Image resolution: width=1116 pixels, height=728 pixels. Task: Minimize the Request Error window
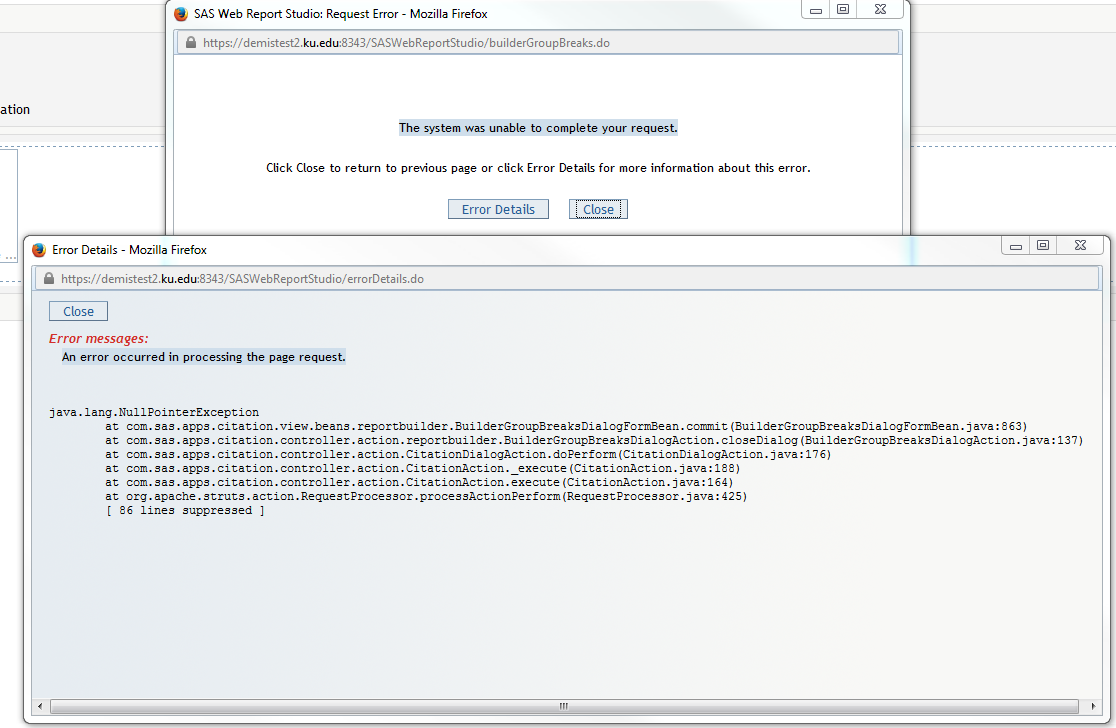[x=816, y=10]
